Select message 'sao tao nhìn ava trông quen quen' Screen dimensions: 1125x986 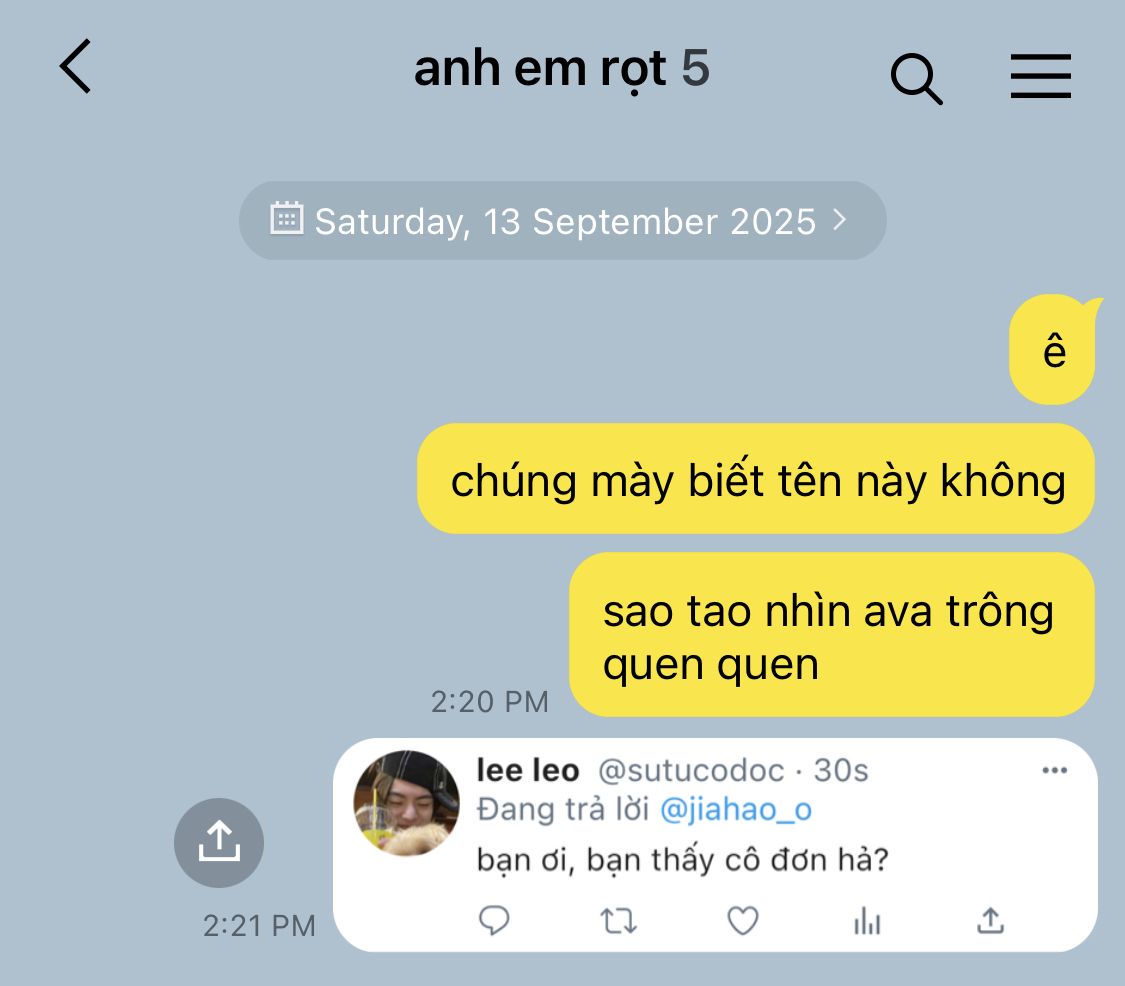[832, 634]
